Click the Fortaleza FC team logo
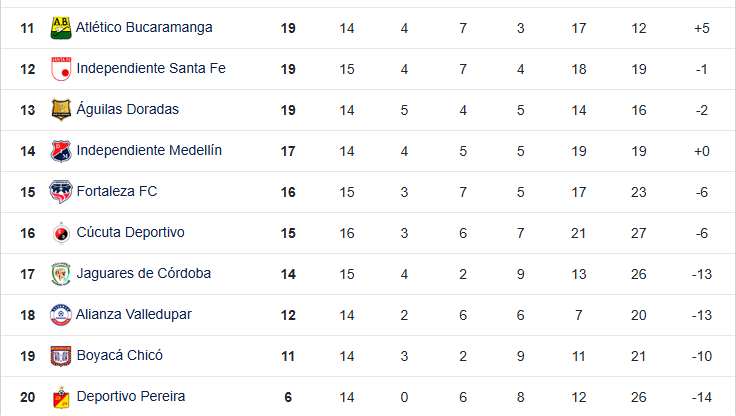Viewport: 736px width, 416px height. coord(61,192)
